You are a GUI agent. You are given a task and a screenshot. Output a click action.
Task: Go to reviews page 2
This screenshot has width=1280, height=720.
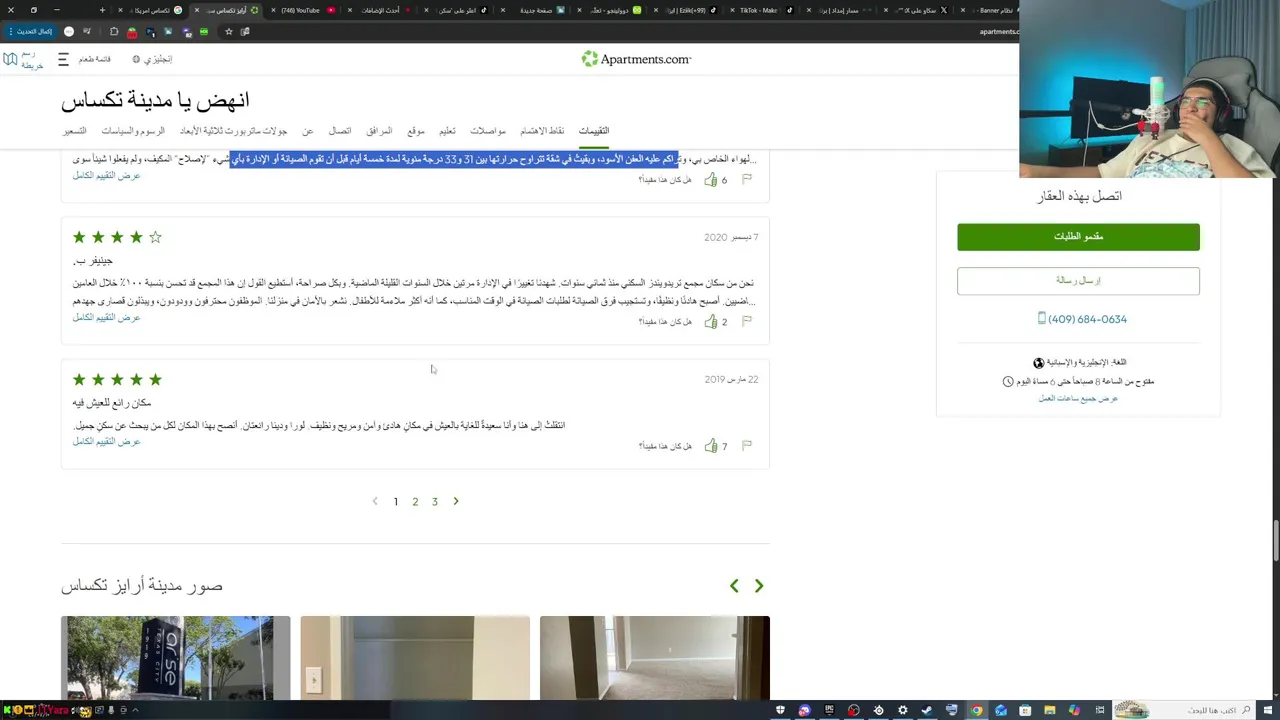(x=415, y=502)
